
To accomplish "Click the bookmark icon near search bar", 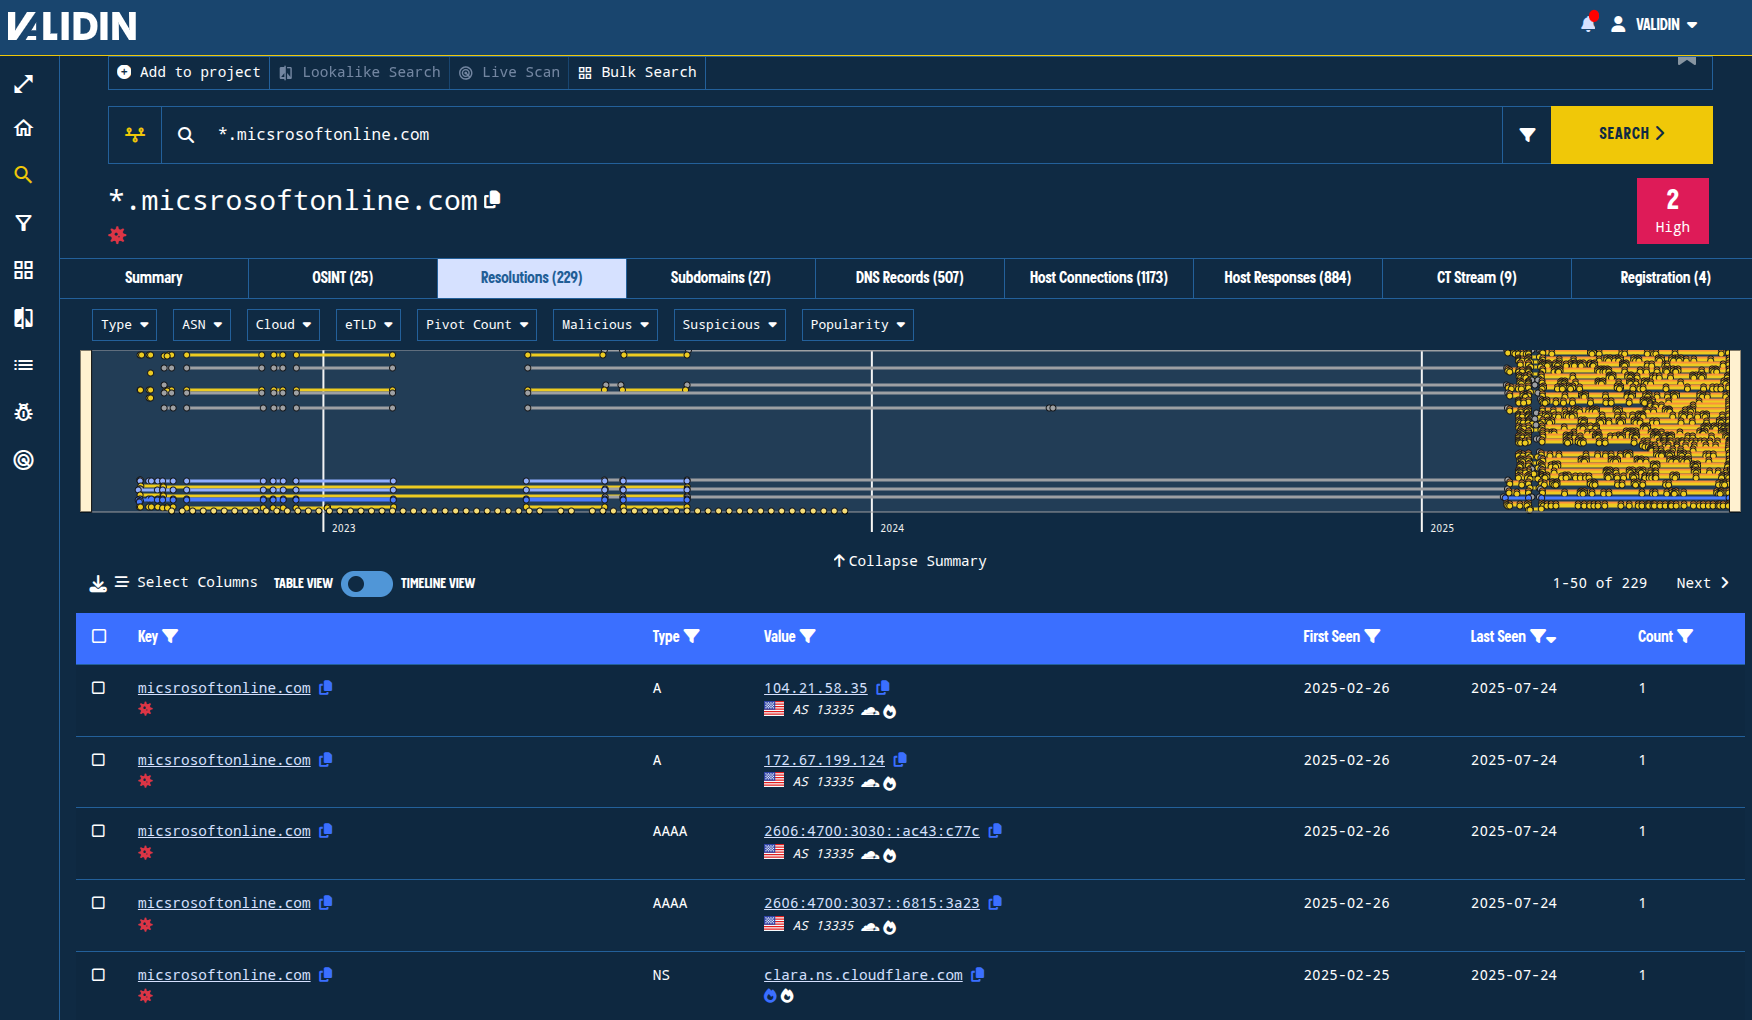I will tap(1687, 59).
